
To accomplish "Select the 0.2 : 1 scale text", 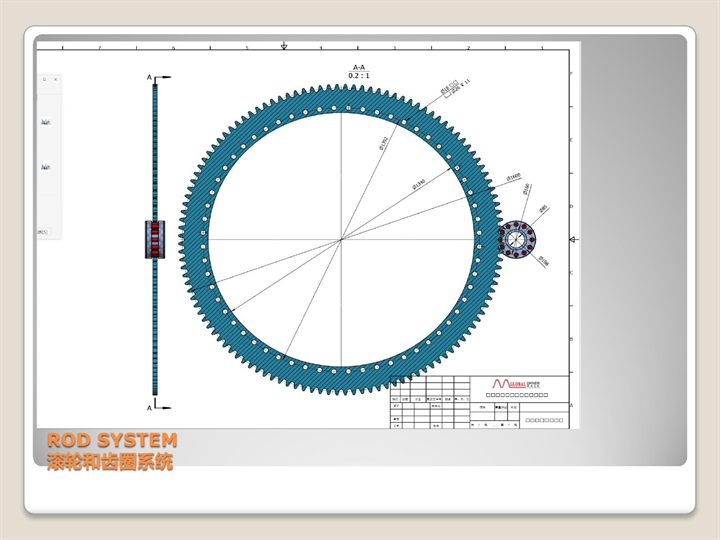I will [359, 76].
